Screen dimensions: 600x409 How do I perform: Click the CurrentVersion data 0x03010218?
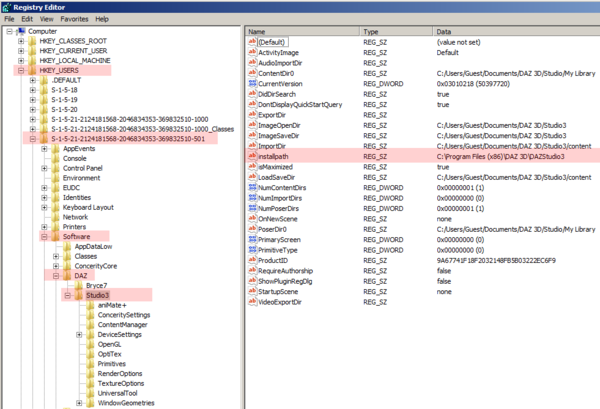pyautogui.click(x=473, y=84)
